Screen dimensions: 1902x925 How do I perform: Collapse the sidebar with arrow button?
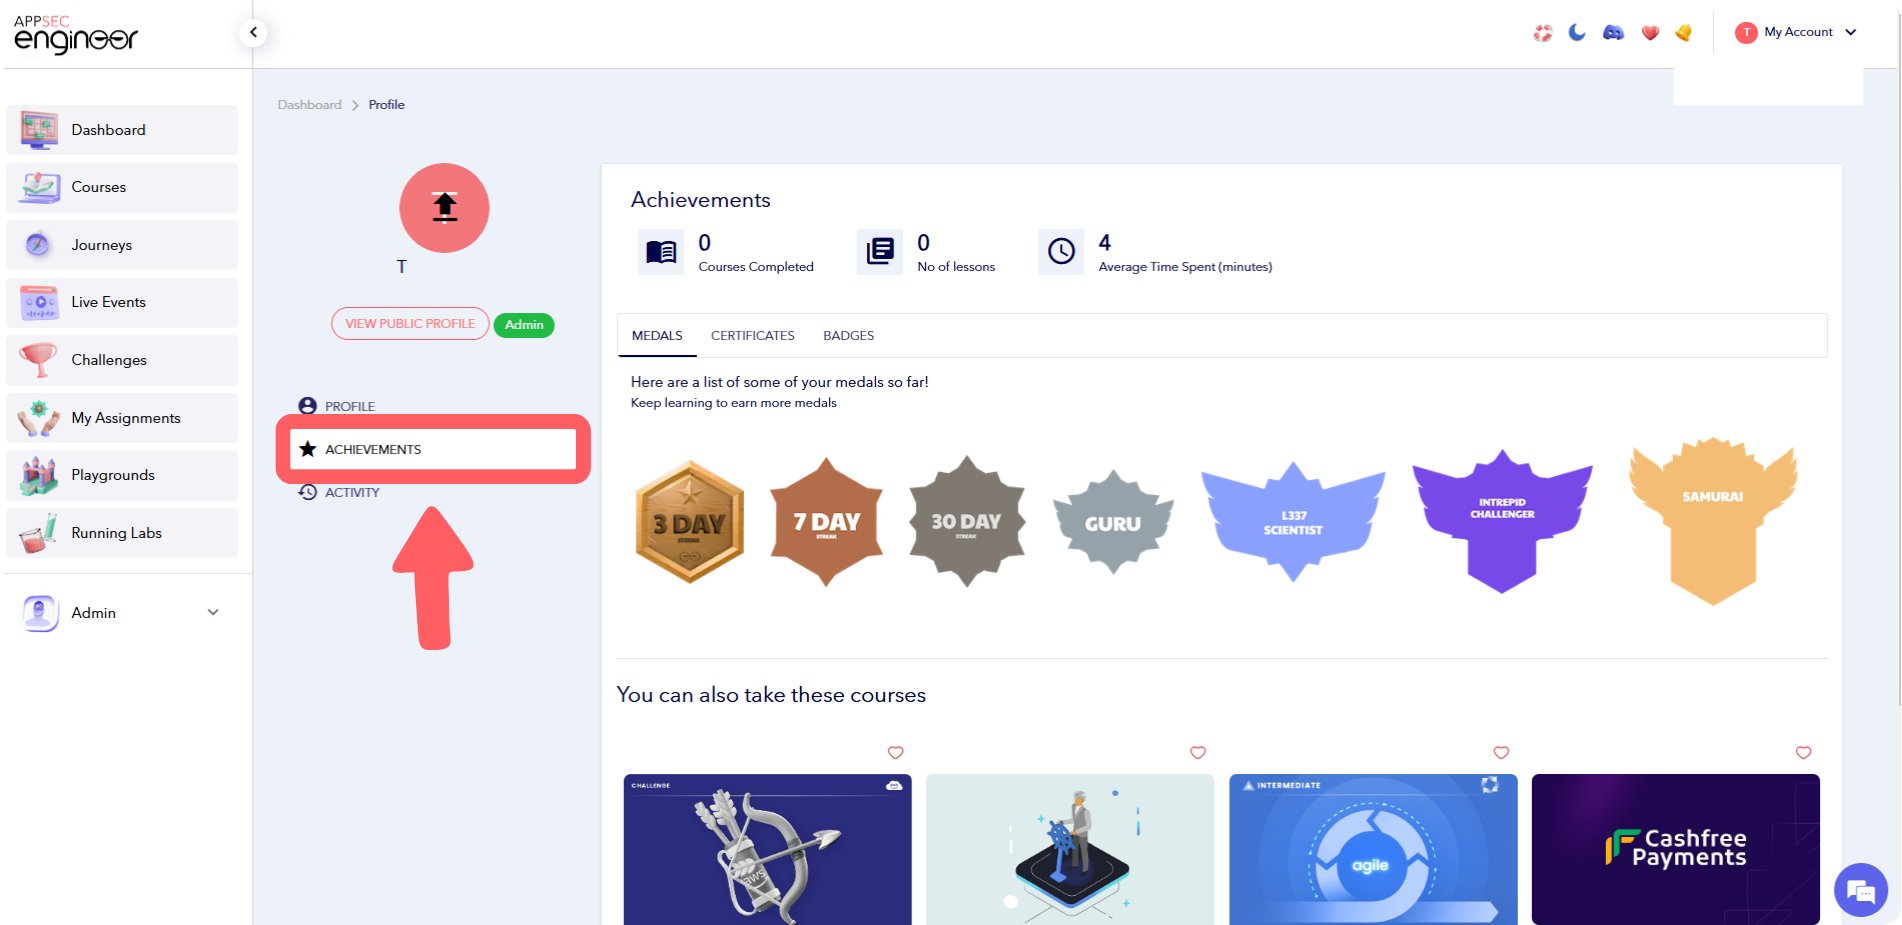[254, 33]
